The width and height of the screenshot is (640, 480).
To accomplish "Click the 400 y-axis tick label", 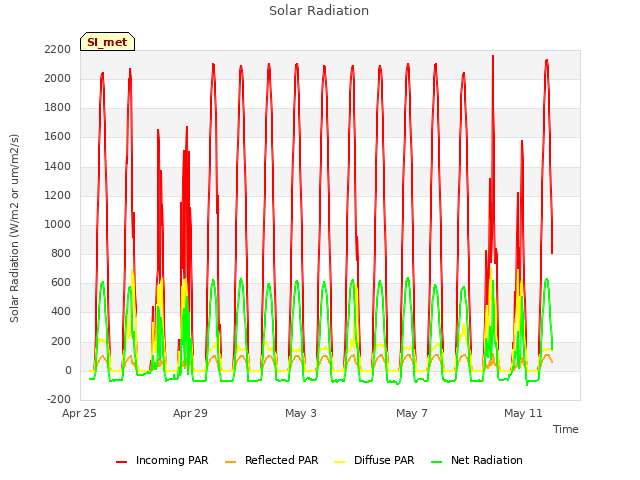I will click(61, 312).
